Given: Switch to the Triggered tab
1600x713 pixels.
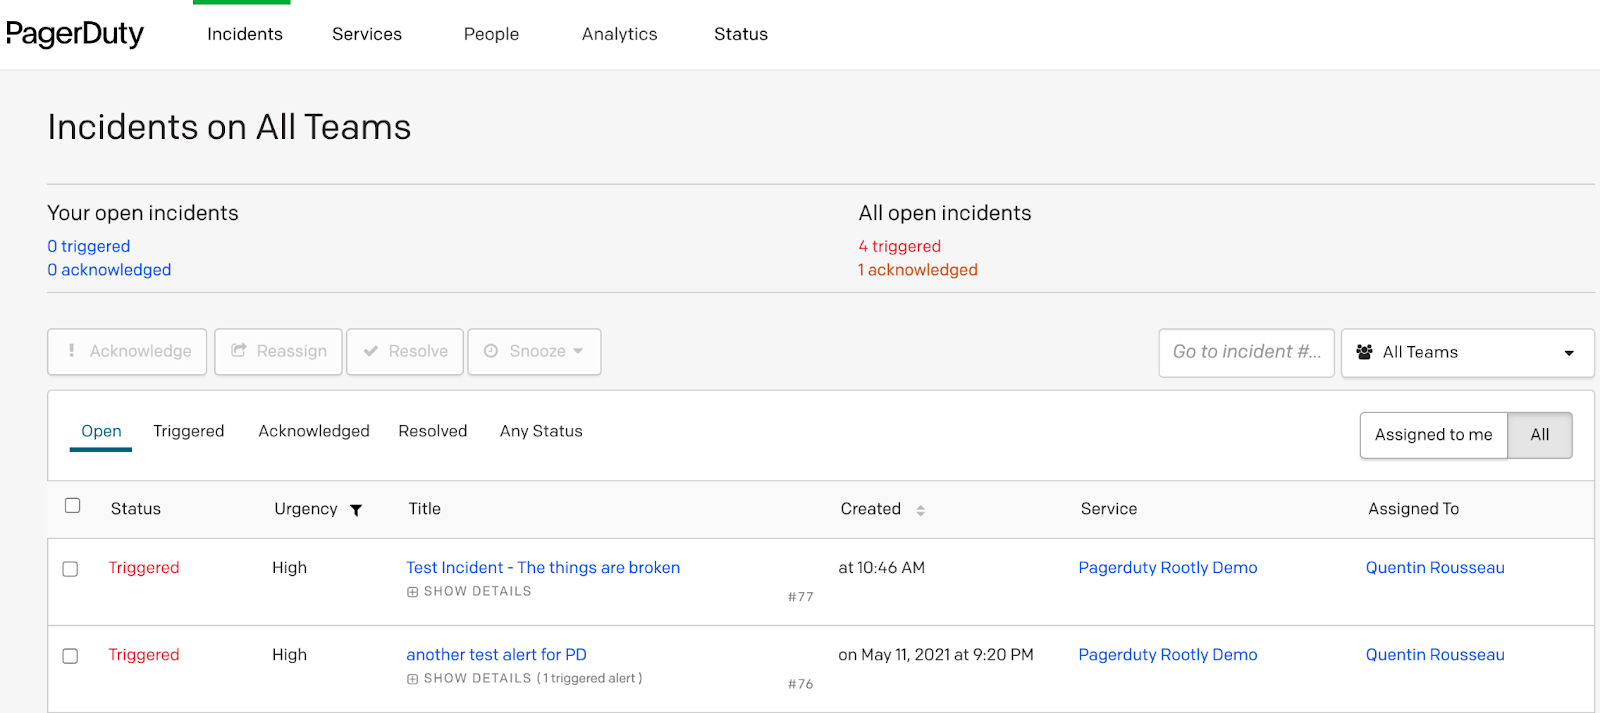Looking at the screenshot, I should coord(188,431).
